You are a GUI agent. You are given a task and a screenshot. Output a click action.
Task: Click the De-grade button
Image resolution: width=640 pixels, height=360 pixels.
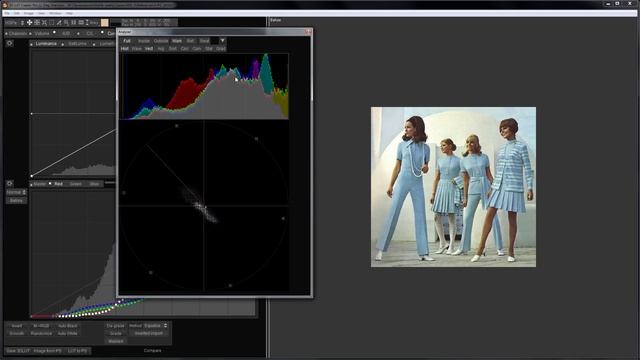[115, 326]
